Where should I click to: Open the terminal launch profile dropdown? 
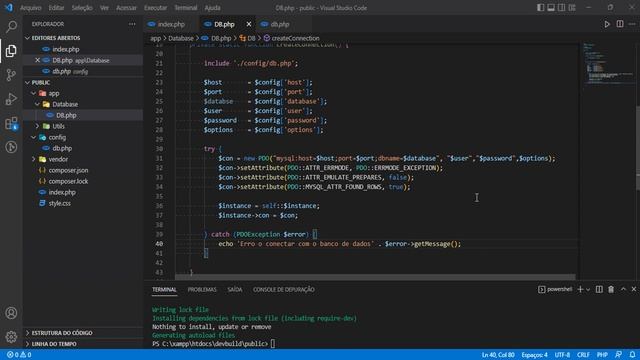[x=588, y=289]
